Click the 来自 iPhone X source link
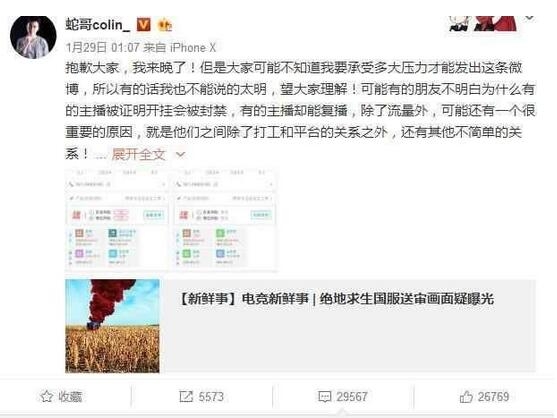The width and height of the screenshot is (557, 418). coord(179,47)
